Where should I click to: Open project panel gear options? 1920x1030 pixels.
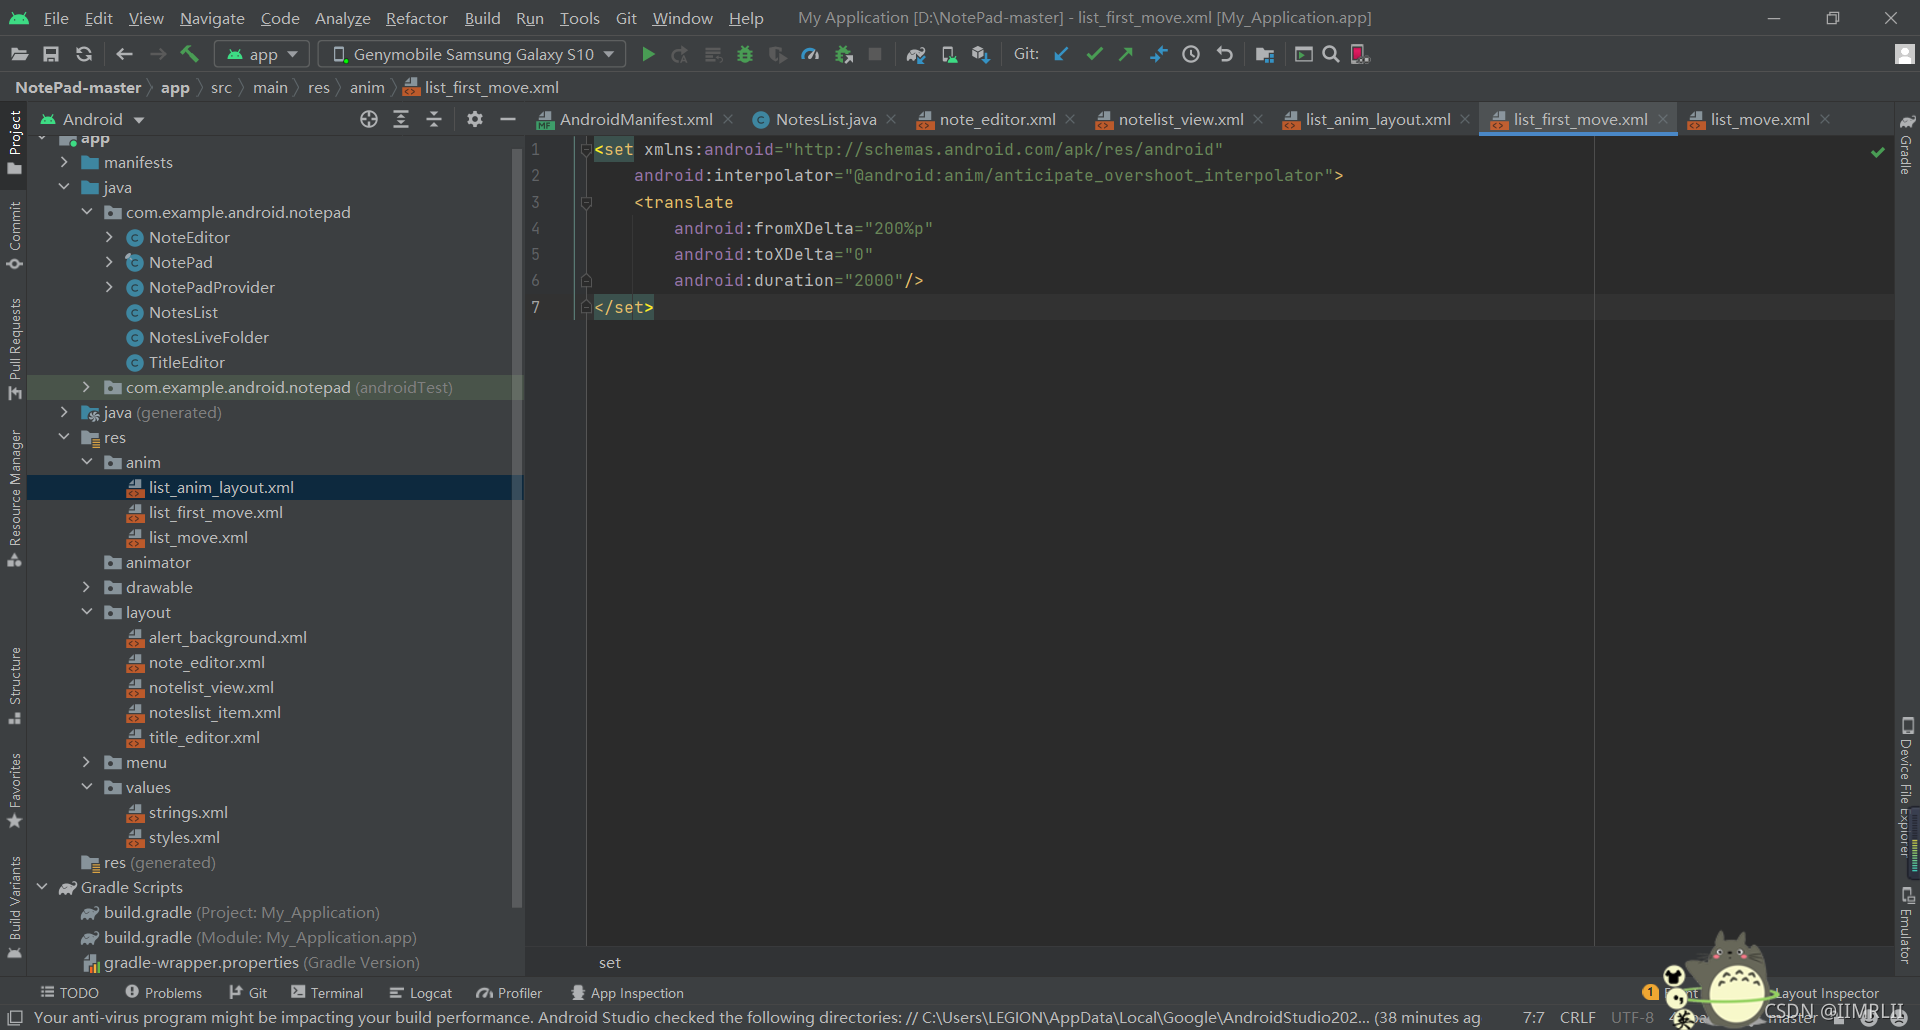pos(475,119)
